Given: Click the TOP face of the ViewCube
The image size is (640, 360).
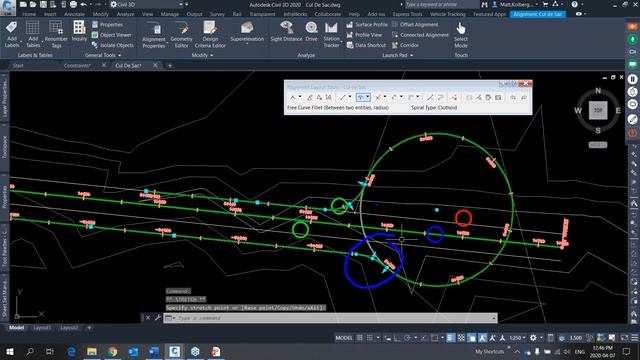Looking at the screenshot, I should click(598, 110).
